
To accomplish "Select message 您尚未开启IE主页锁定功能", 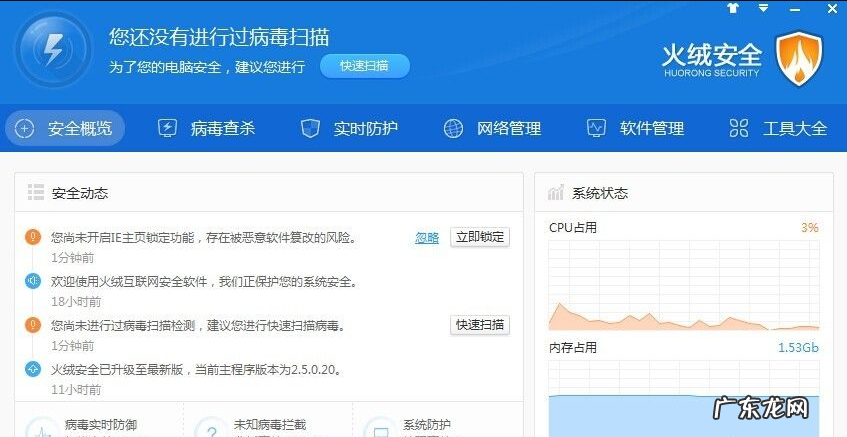I will 204,237.
